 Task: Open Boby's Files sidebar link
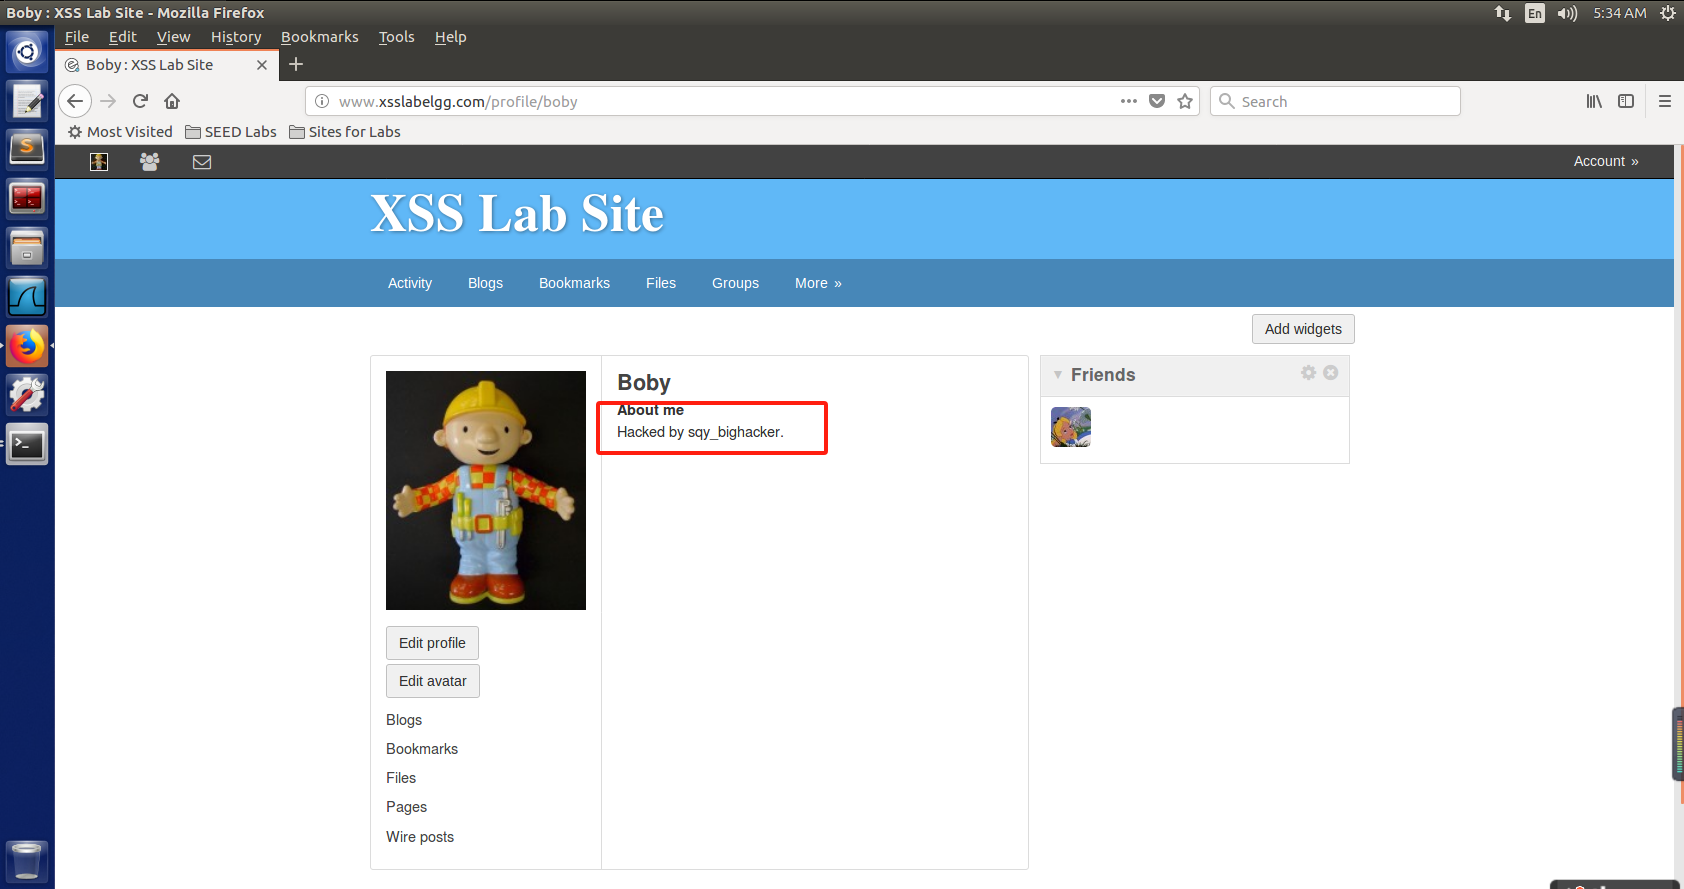[x=401, y=778]
